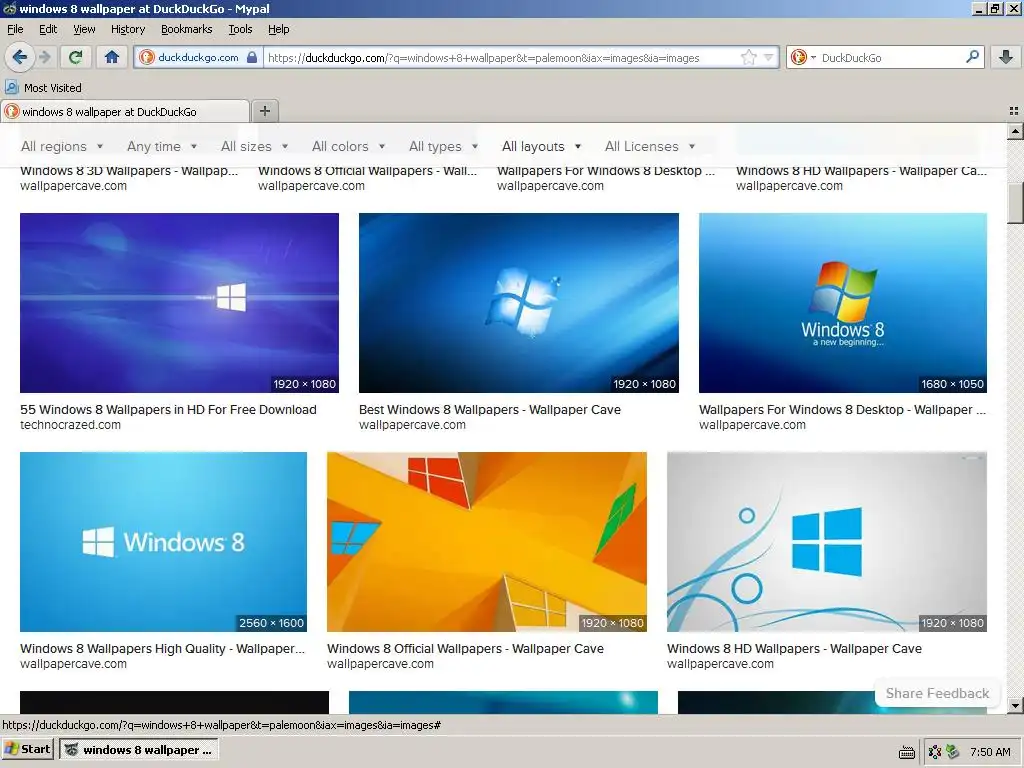This screenshot has width=1024, height=768.
Task: Click the Mypal title bar app icon
Action: 9,8
